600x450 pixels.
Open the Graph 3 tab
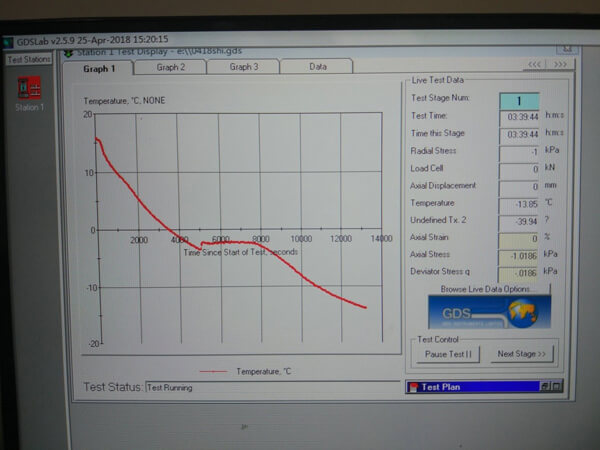pos(243,67)
